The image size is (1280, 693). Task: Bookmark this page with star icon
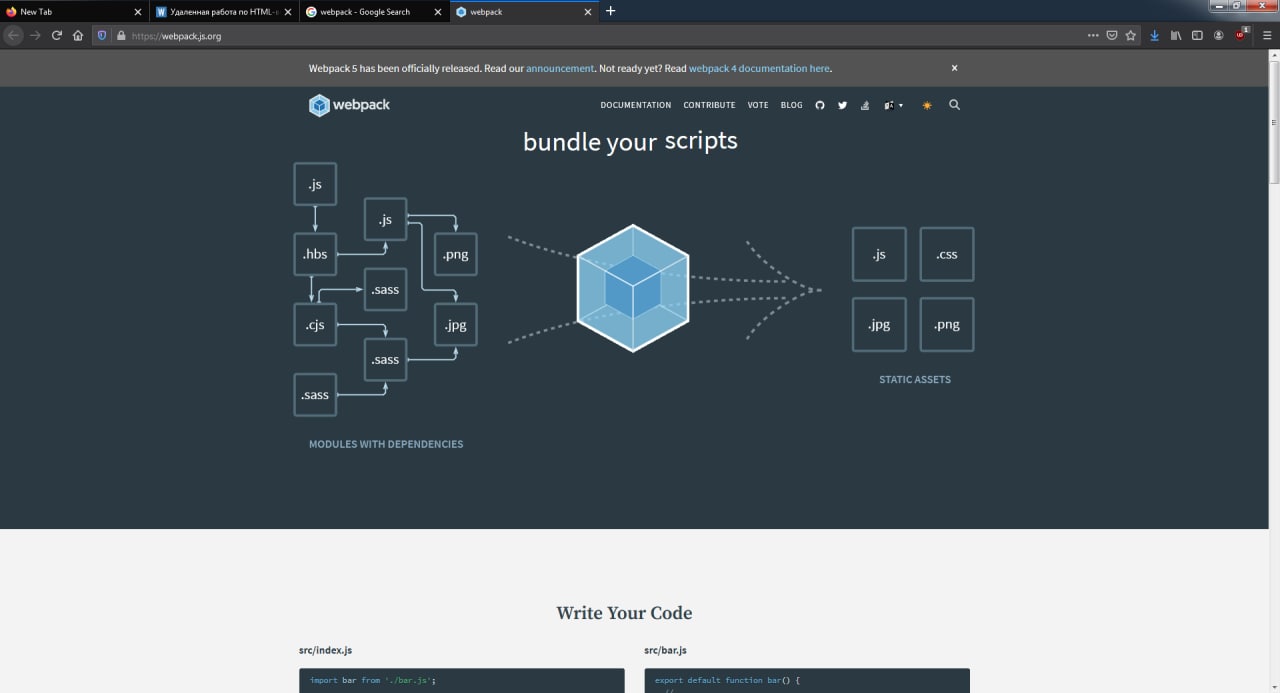[1131, 35]
